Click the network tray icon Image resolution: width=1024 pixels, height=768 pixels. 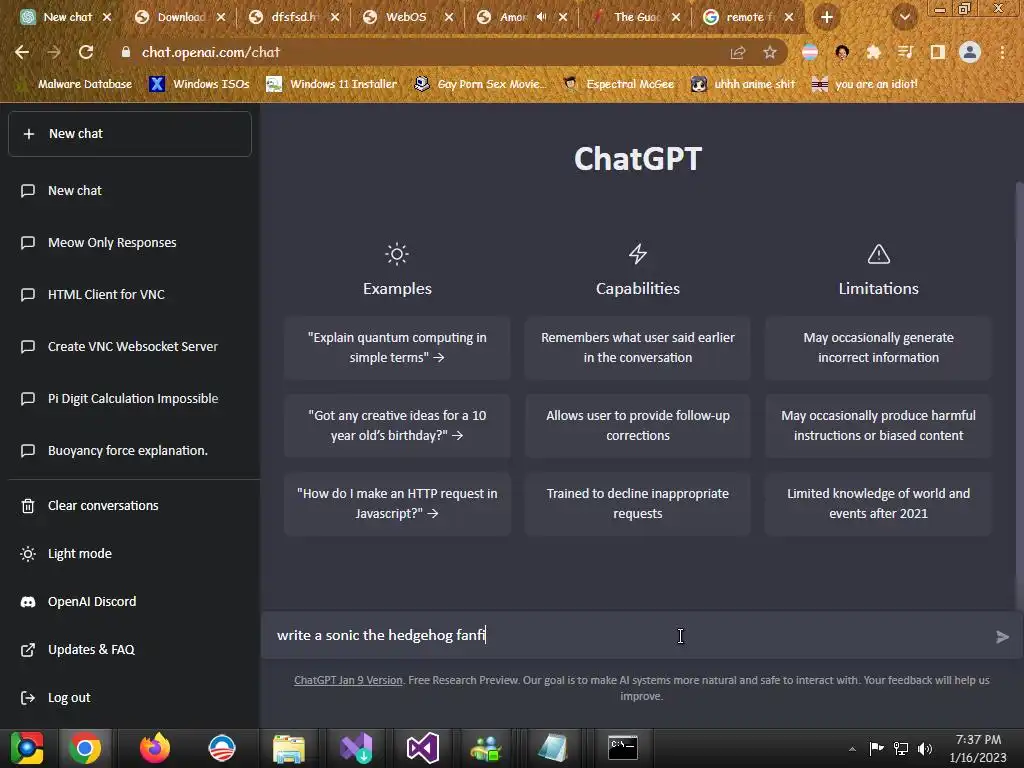(x=901, y=748)
